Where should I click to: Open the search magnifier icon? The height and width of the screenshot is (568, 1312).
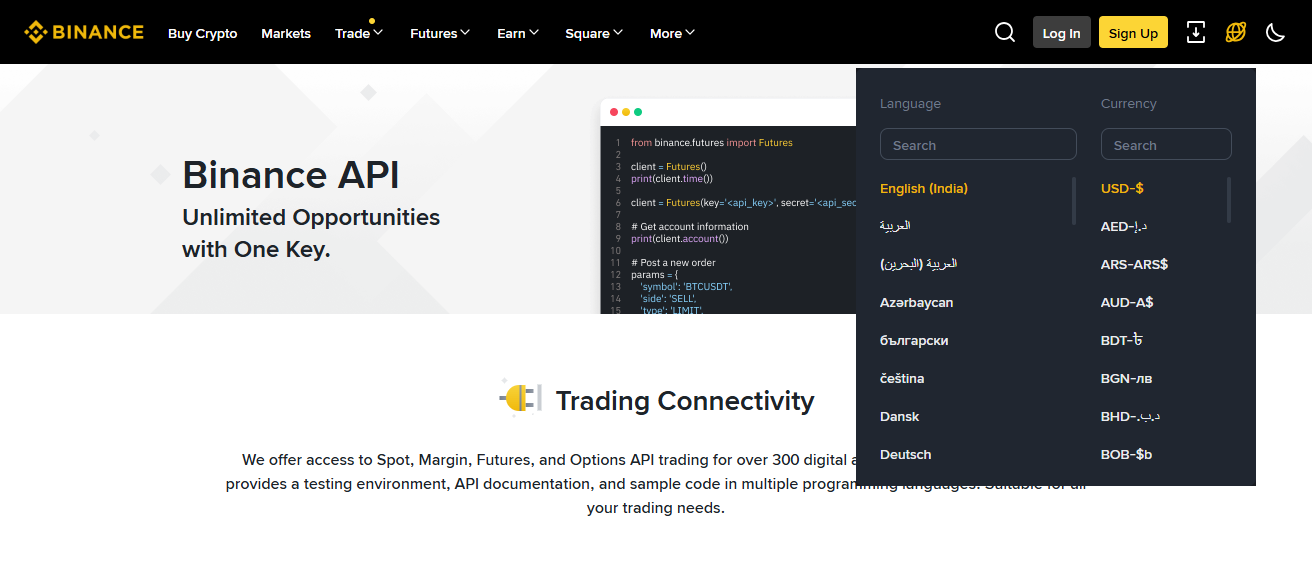tap(1005, 32)
